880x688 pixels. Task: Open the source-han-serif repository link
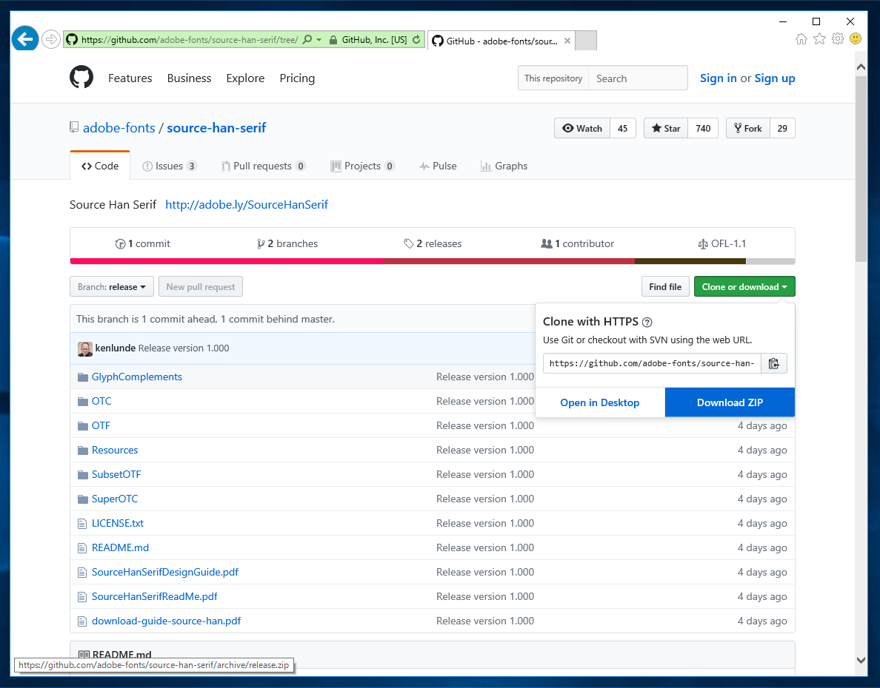(216, 128)
